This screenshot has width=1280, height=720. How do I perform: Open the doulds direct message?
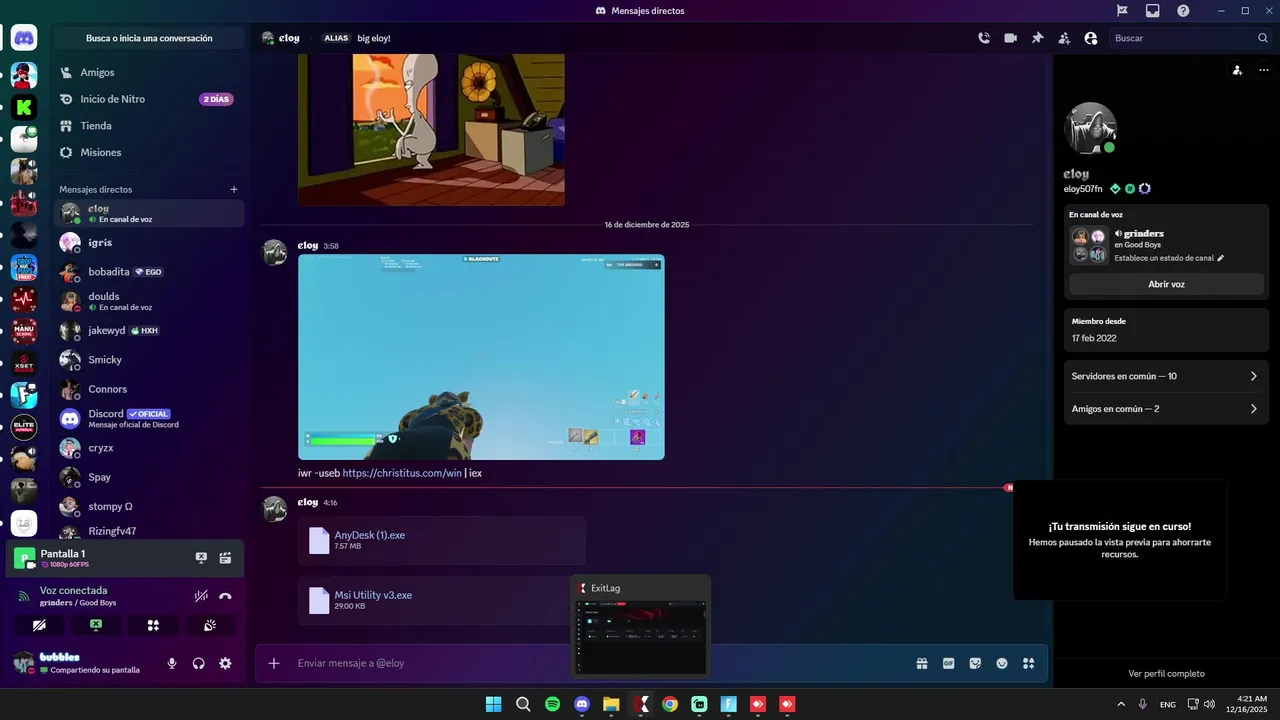pyautogui.click(x=148, y=301)
